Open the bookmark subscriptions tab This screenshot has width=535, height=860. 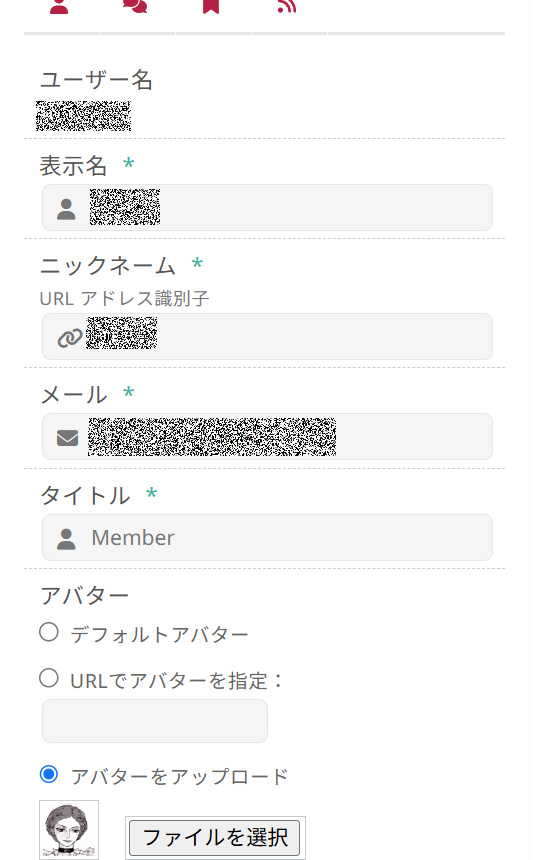click(211, 6)
